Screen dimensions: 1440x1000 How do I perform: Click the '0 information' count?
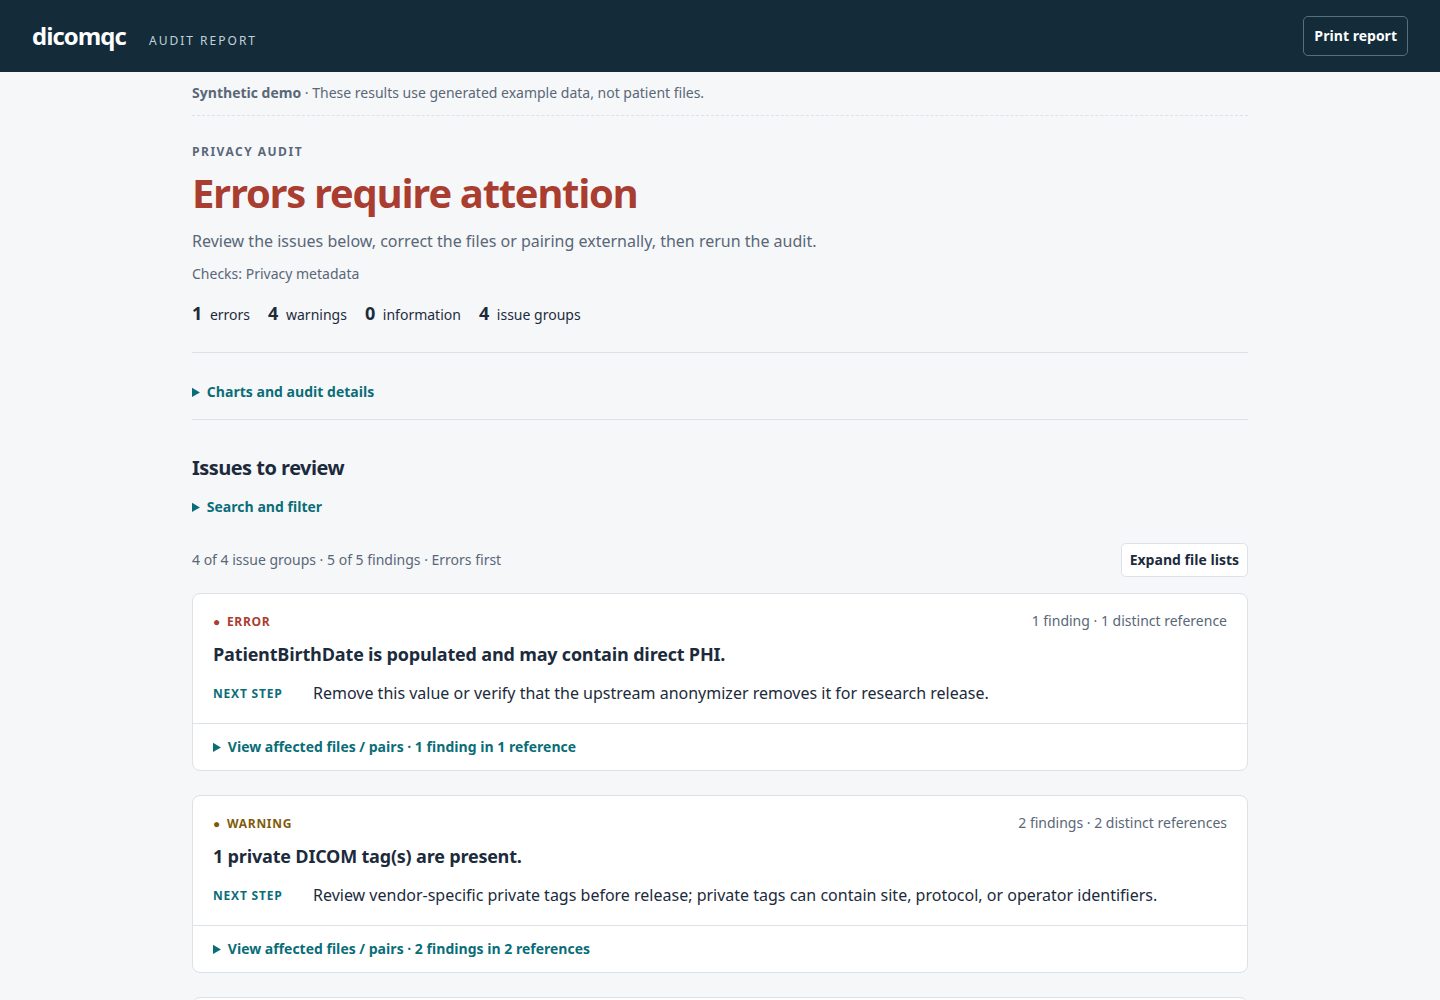413,314
